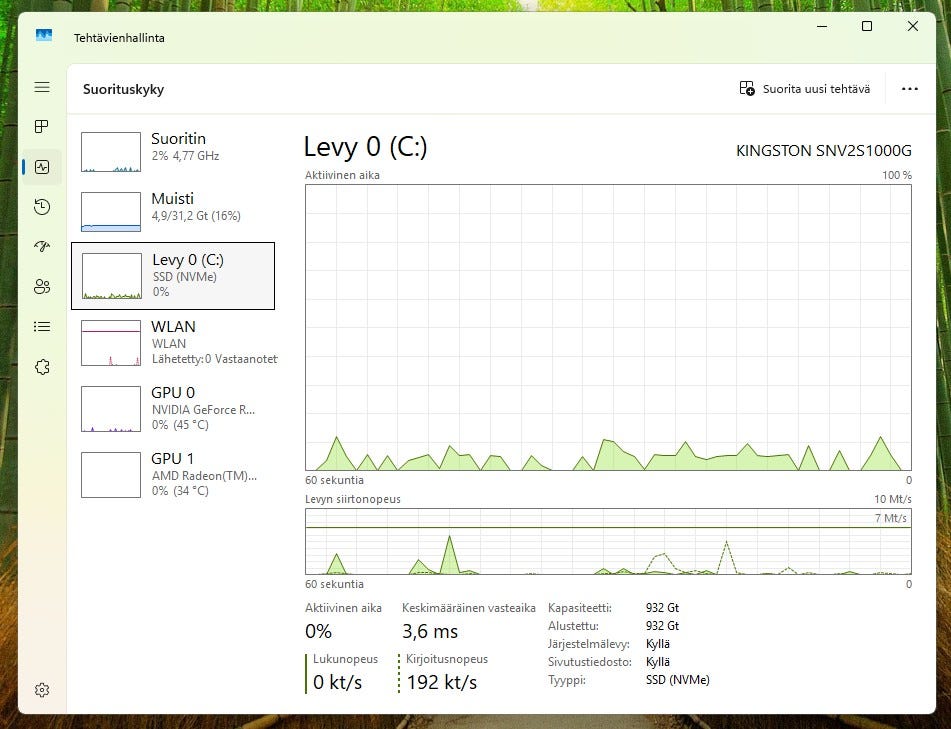
Task: Click Suoritin mini graph thumbnail
Action: coord(111,152)
